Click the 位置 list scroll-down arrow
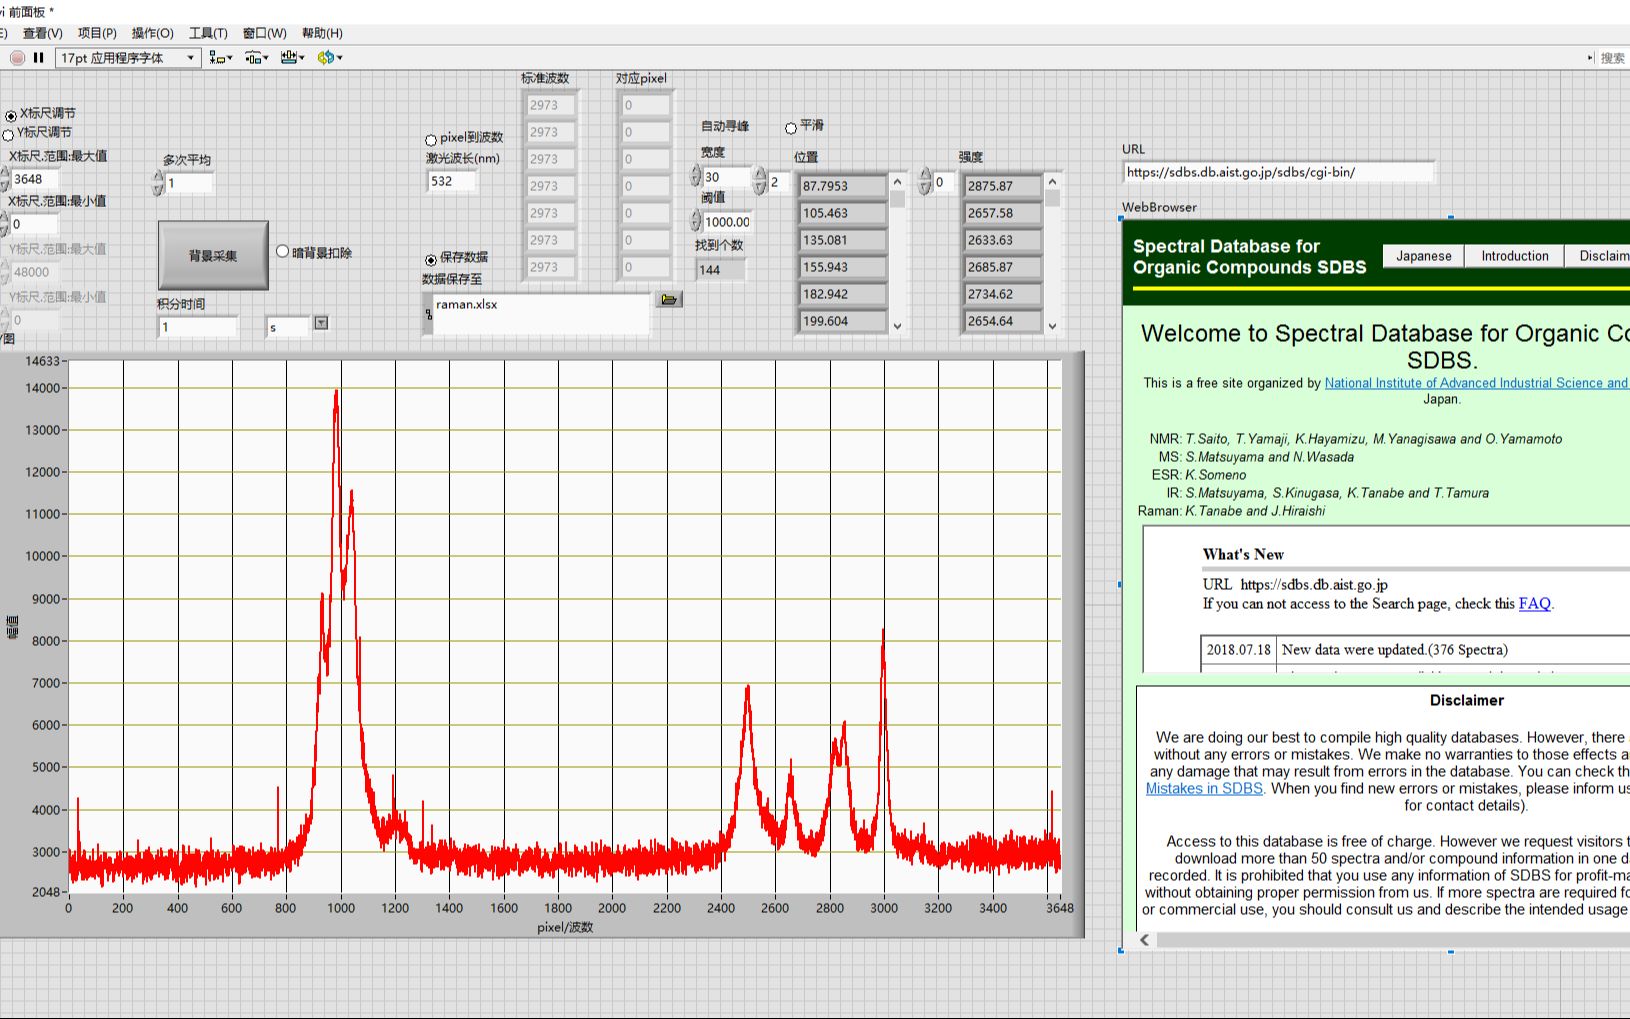Screen dimensions: 1630x1019 [897, 326]
